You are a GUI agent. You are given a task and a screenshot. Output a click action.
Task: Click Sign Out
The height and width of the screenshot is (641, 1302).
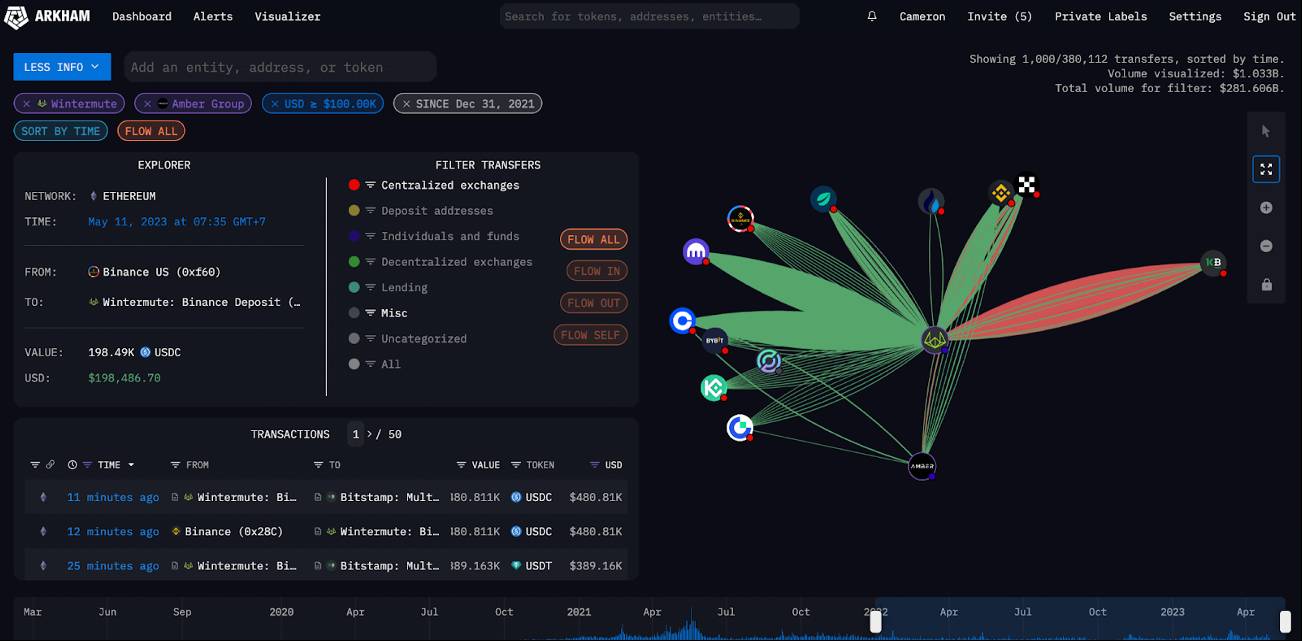tap(1270, 17)
